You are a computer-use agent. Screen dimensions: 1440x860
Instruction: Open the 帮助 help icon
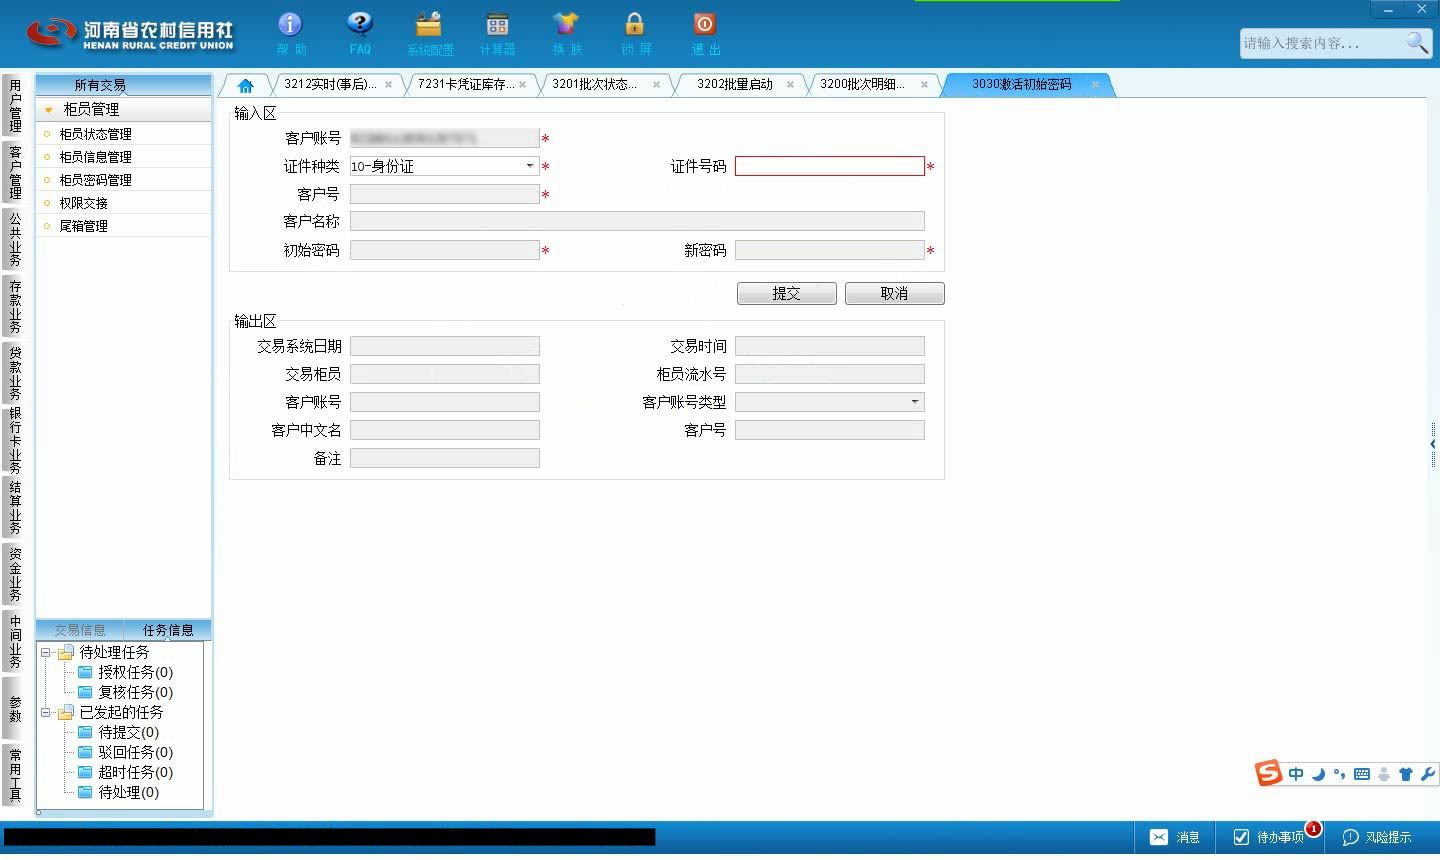(290, 24)
